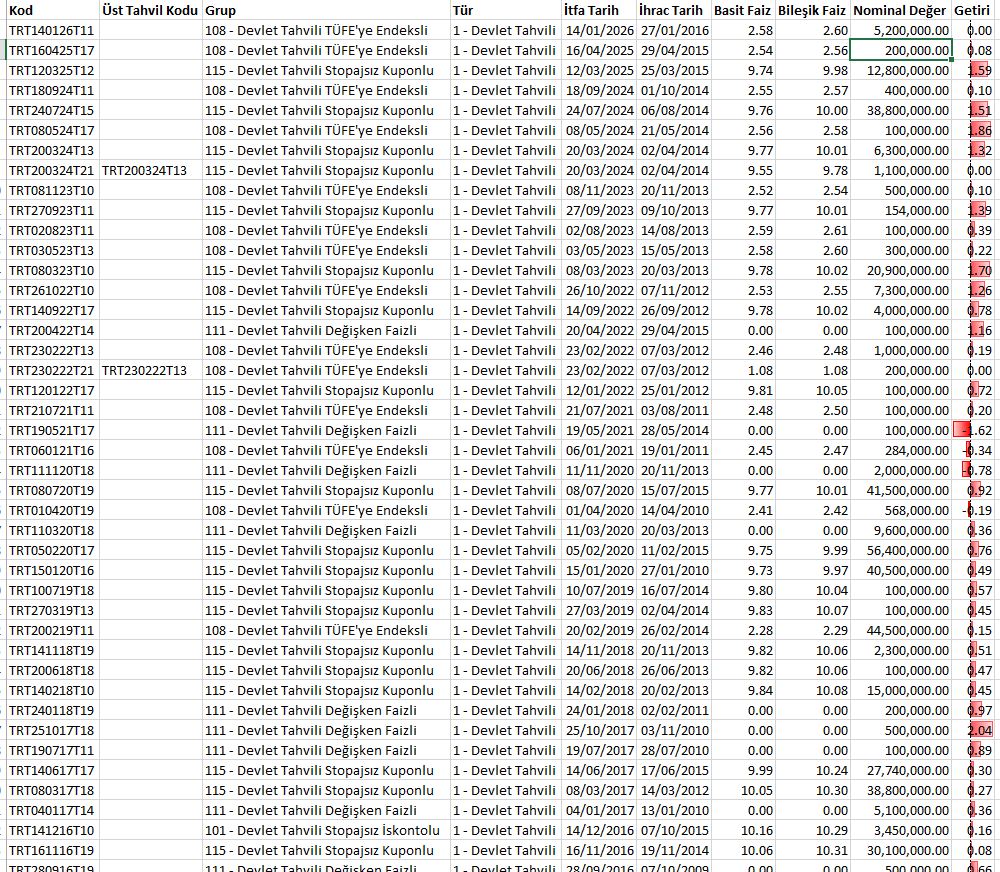Click Bileşik Faiz 10.04 of TRT100719T18
This screenshot has height=872, width=1000.
[812, 591]
